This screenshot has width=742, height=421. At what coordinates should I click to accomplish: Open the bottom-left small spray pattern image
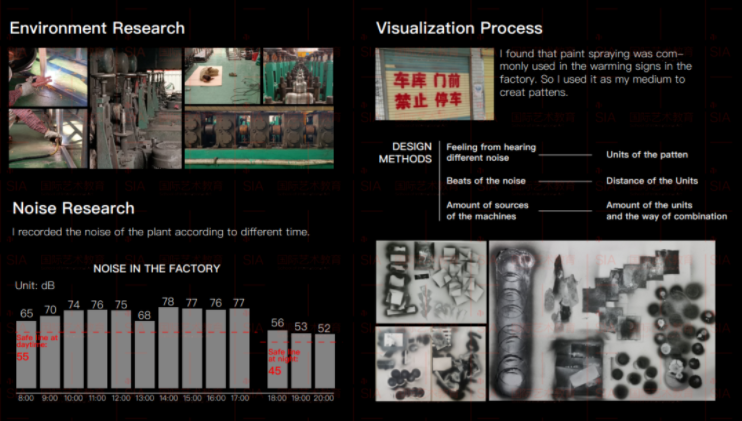pyautogui.click(x=430, y=363)
